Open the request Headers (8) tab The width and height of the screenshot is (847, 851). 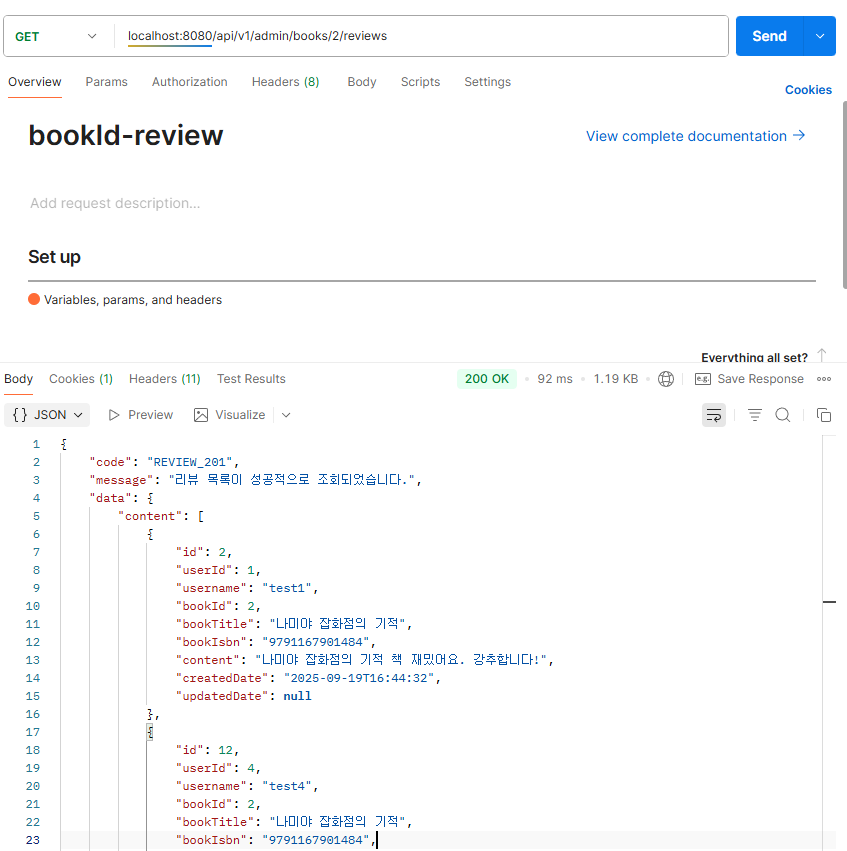click(285, 82)
